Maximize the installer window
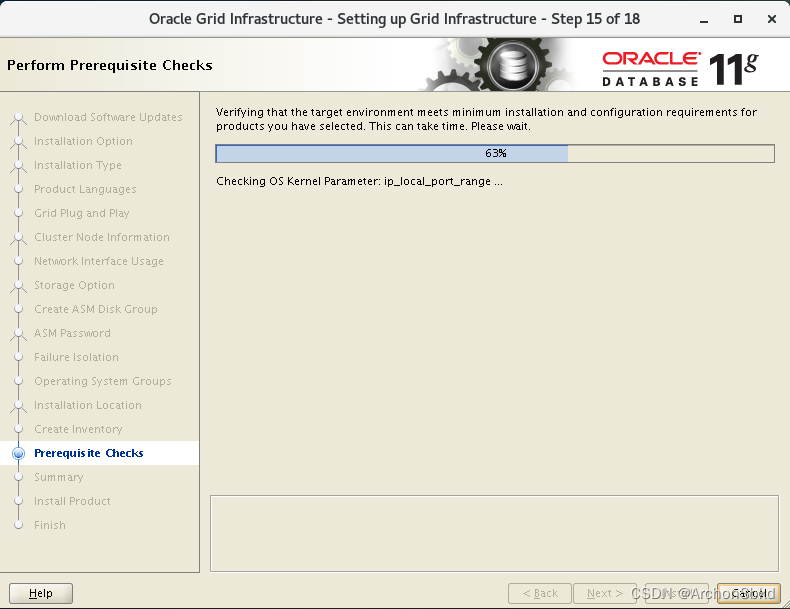Viewport: 790px width, 609px height. tap(738, 19)
